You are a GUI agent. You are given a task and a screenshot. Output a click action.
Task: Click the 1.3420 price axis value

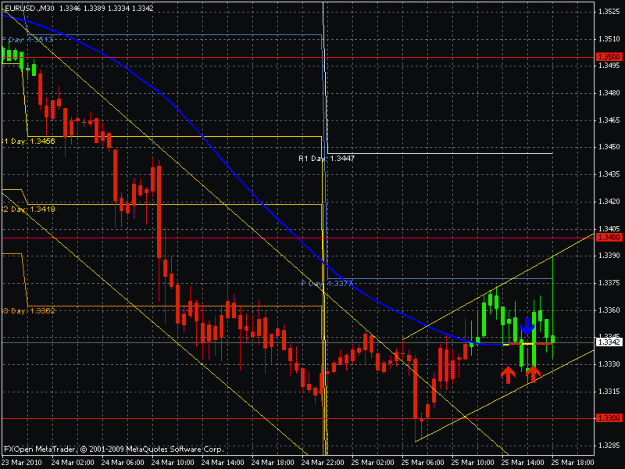tap(609, 202)
